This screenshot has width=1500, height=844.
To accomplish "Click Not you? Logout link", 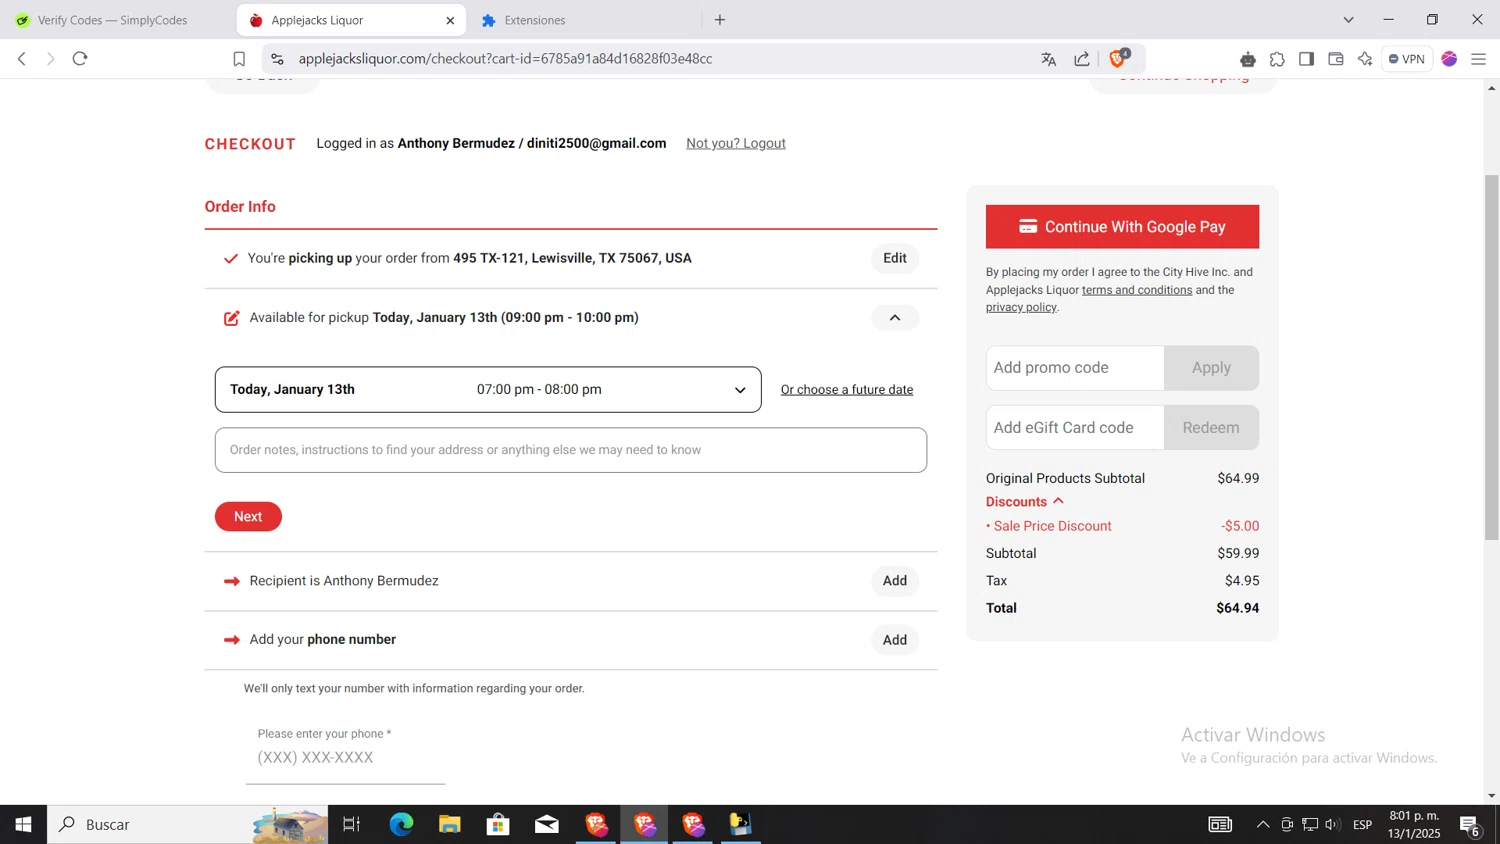I will click(736, 143).
